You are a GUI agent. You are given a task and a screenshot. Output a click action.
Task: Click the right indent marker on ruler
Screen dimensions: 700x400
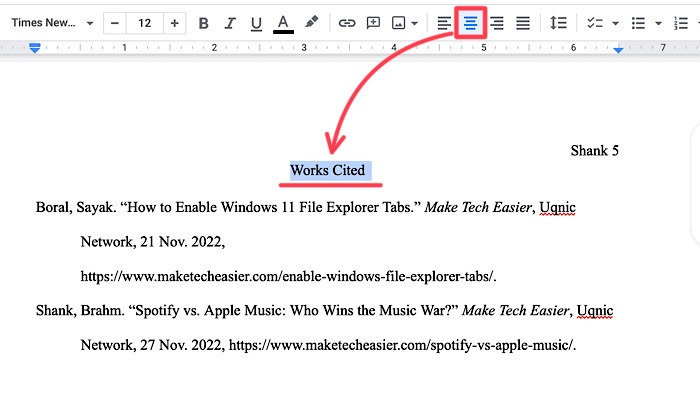618,50
